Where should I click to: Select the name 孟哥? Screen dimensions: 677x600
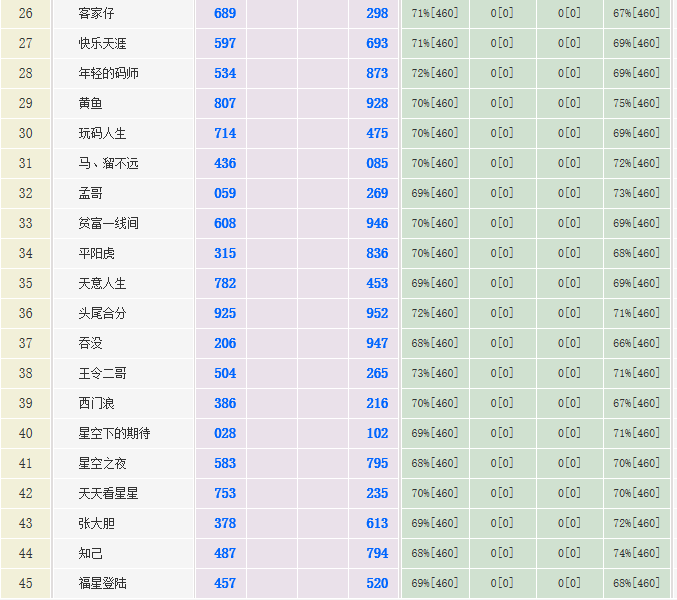click(90, 193)
